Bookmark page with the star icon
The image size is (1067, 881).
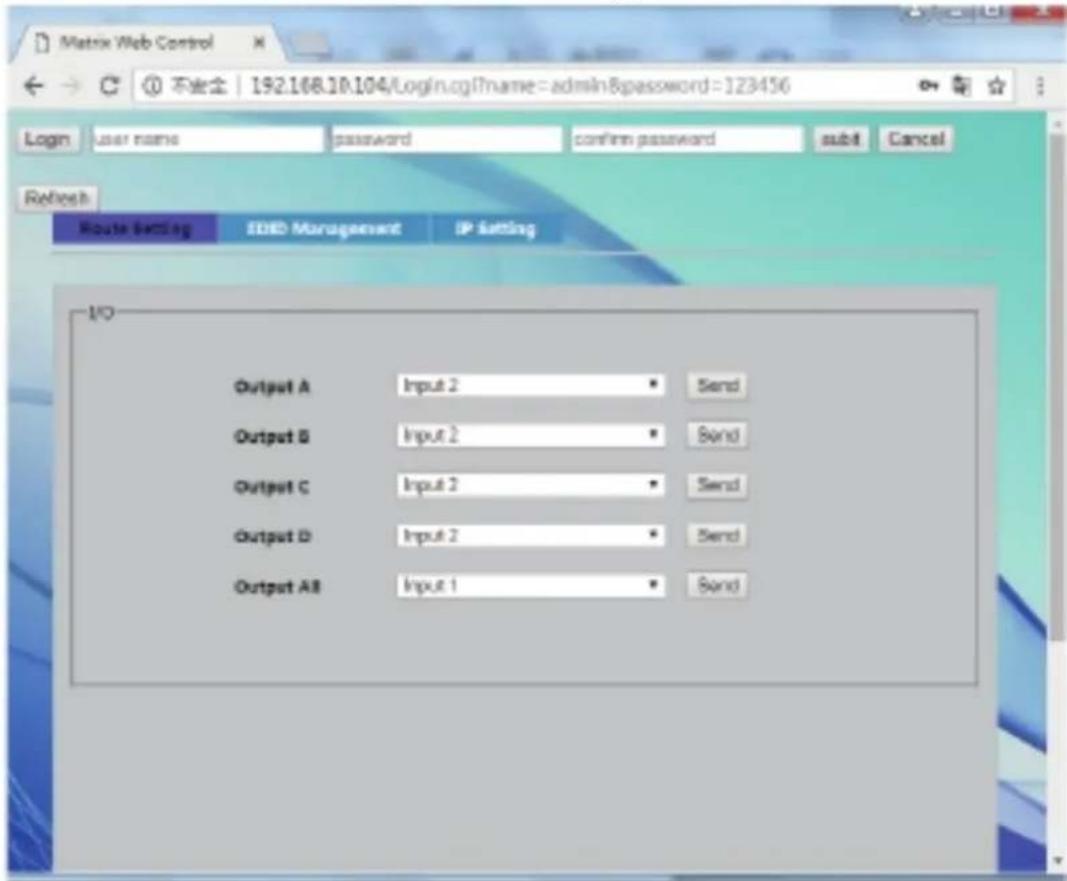point(997,86)
